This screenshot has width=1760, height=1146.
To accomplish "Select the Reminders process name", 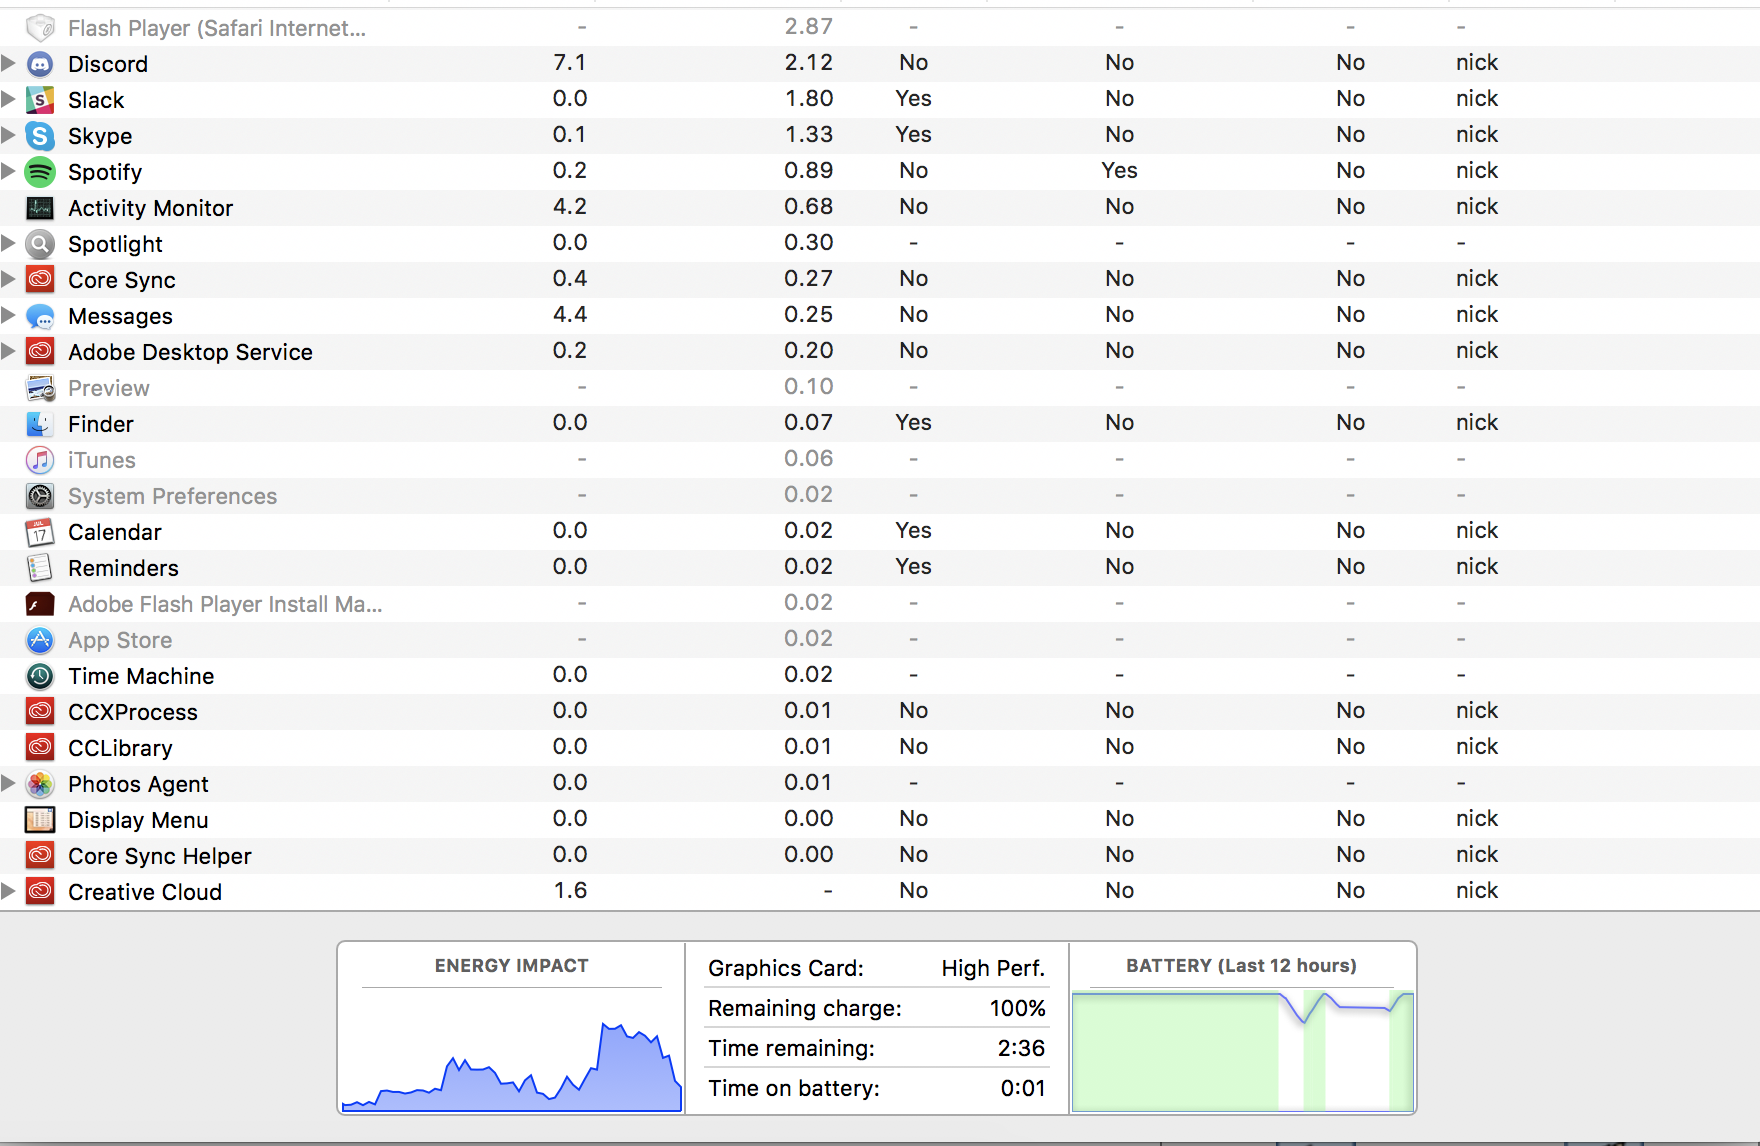I will 123,568.
